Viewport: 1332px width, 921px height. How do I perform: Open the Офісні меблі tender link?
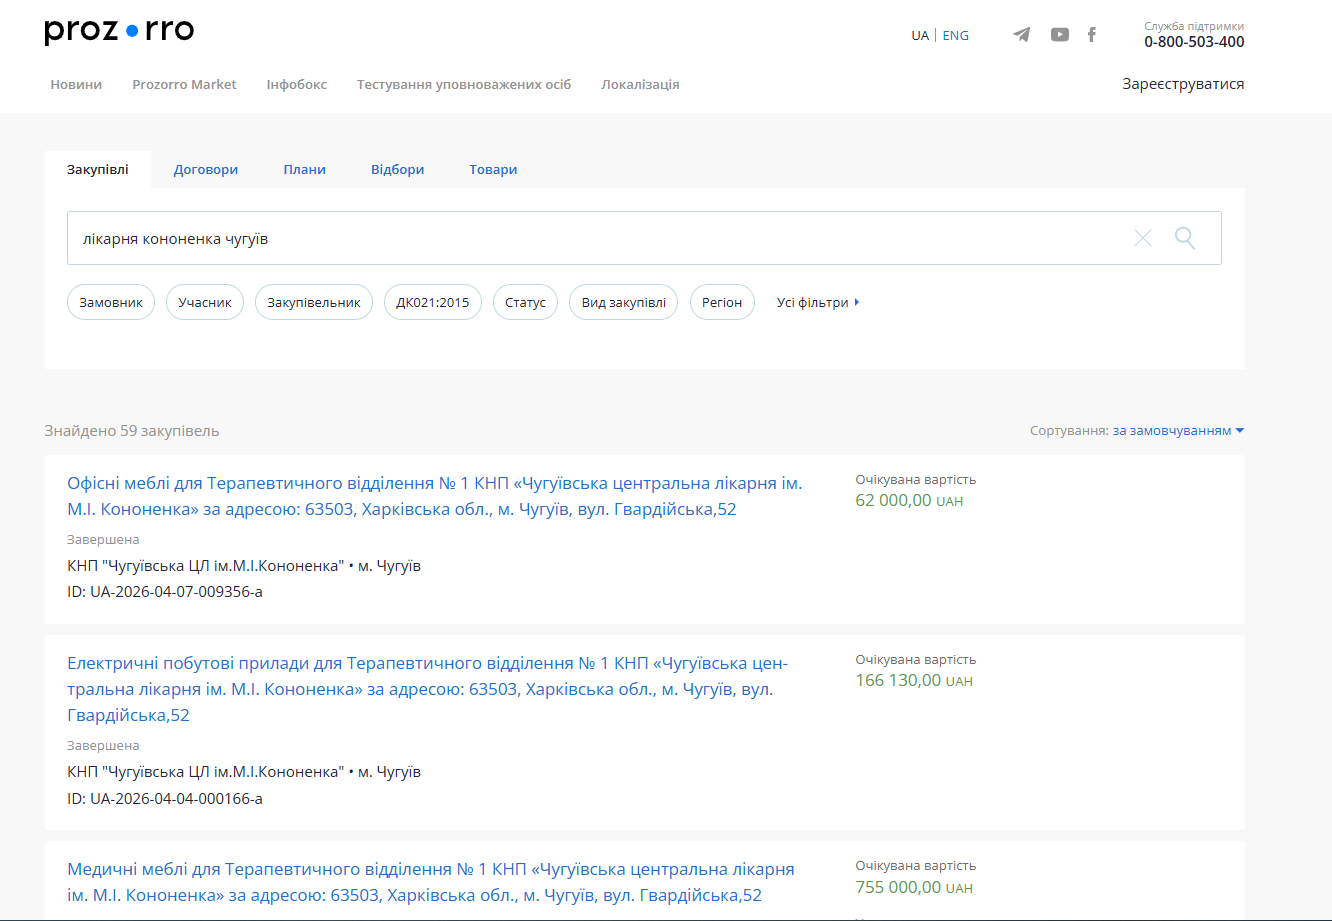[x=435, y=496]
